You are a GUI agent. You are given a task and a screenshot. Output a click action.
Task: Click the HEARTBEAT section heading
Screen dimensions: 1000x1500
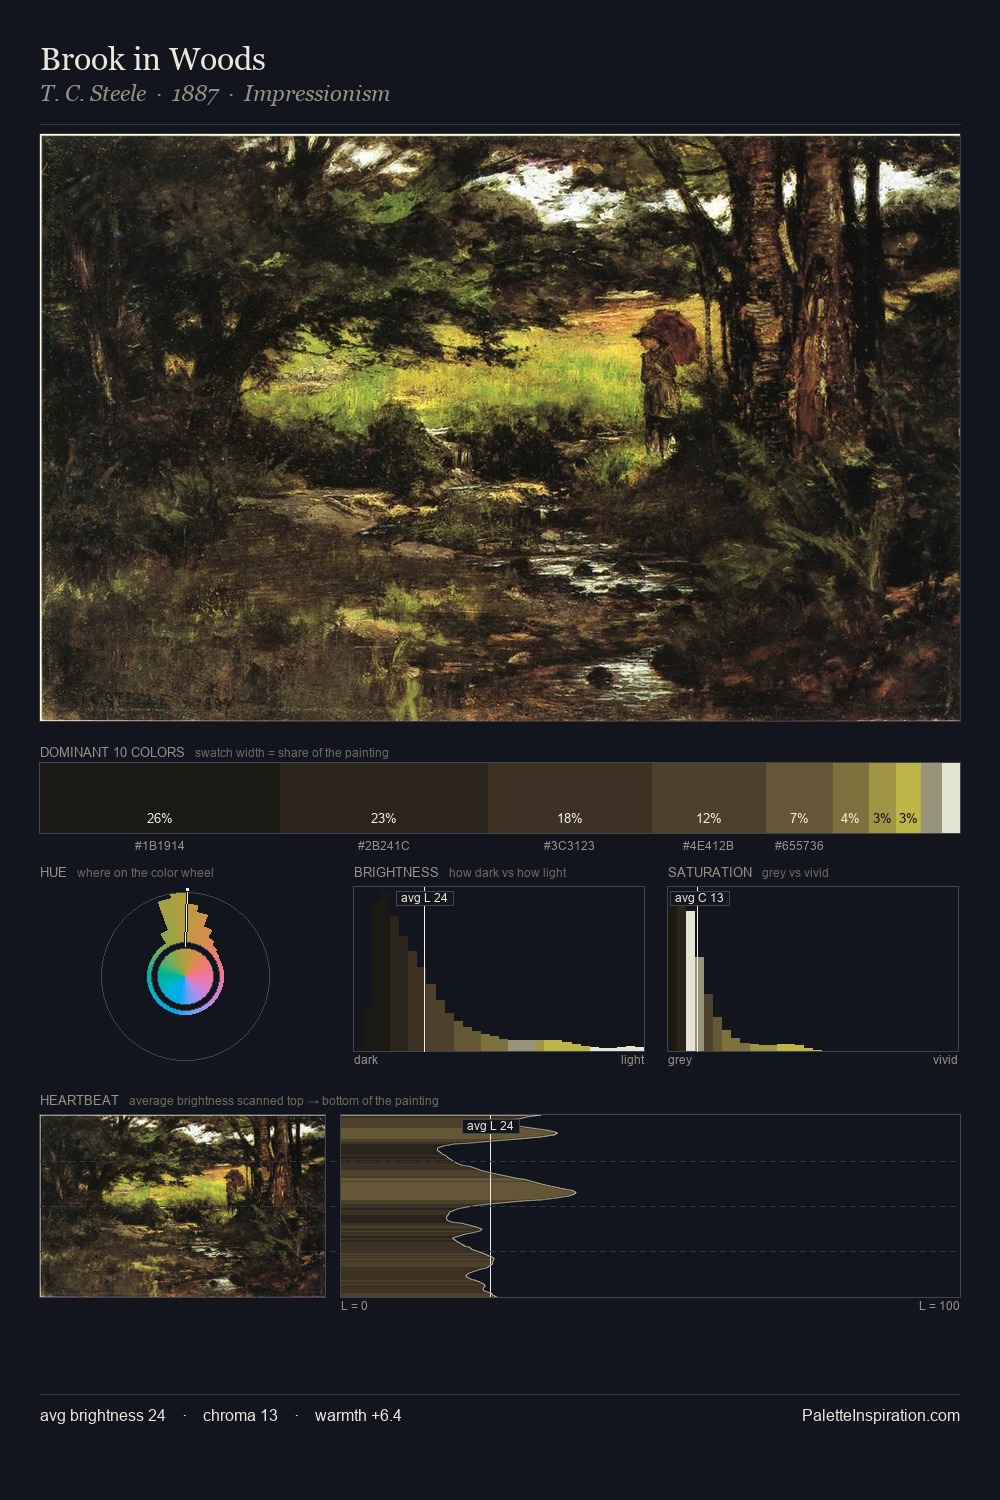click(79, 1100)
